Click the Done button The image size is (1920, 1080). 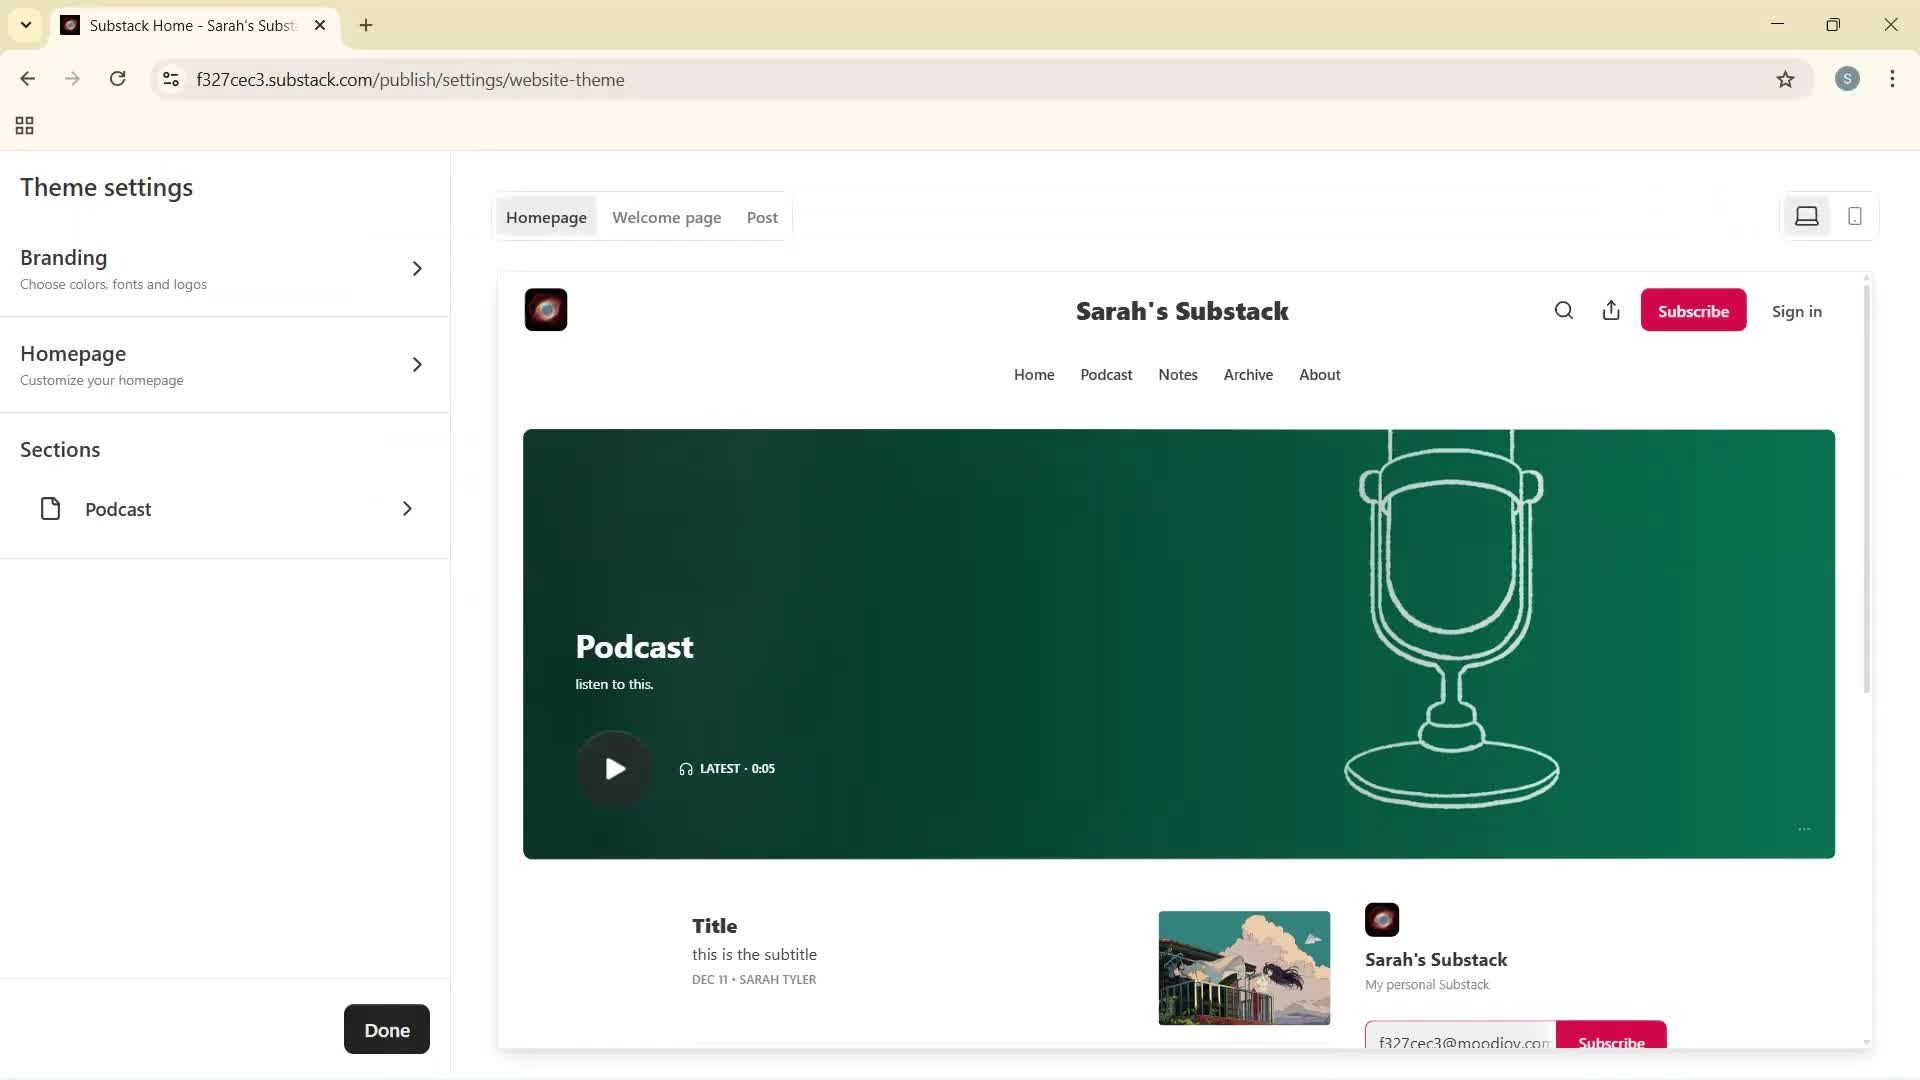[x=386, y=1029]
